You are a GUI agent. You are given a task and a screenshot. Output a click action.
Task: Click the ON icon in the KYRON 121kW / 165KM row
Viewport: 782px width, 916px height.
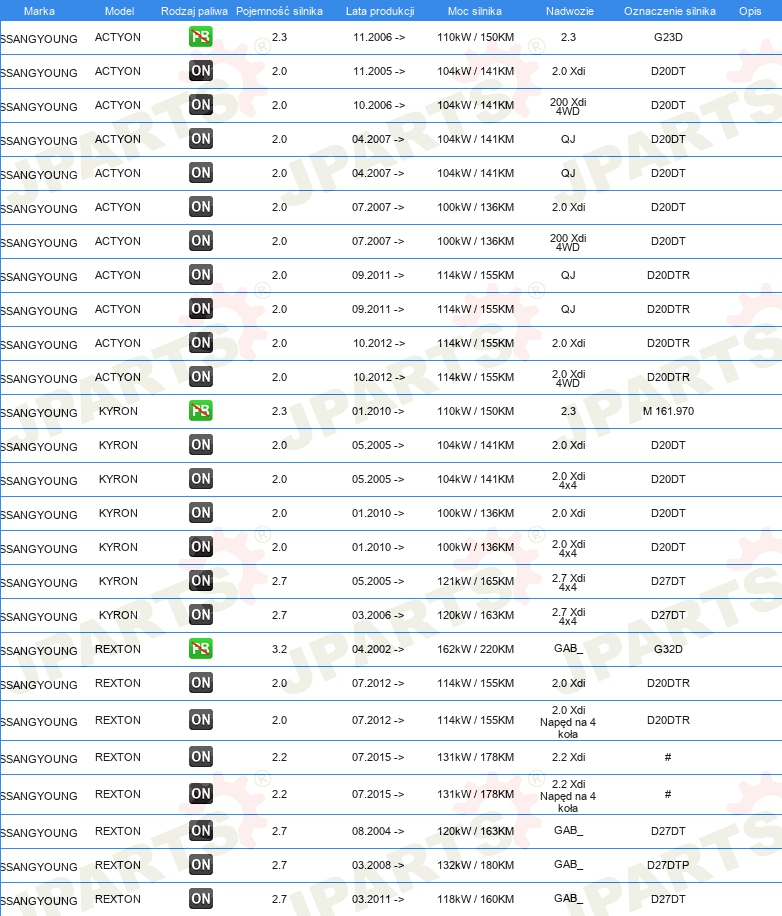pos(200,580)
